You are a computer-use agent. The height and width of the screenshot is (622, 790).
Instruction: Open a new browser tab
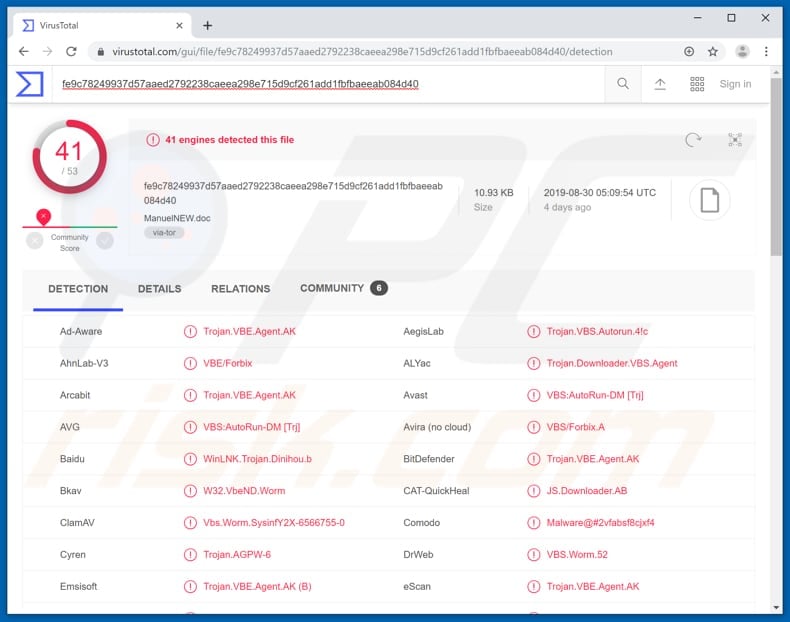[x=207, y=25]
